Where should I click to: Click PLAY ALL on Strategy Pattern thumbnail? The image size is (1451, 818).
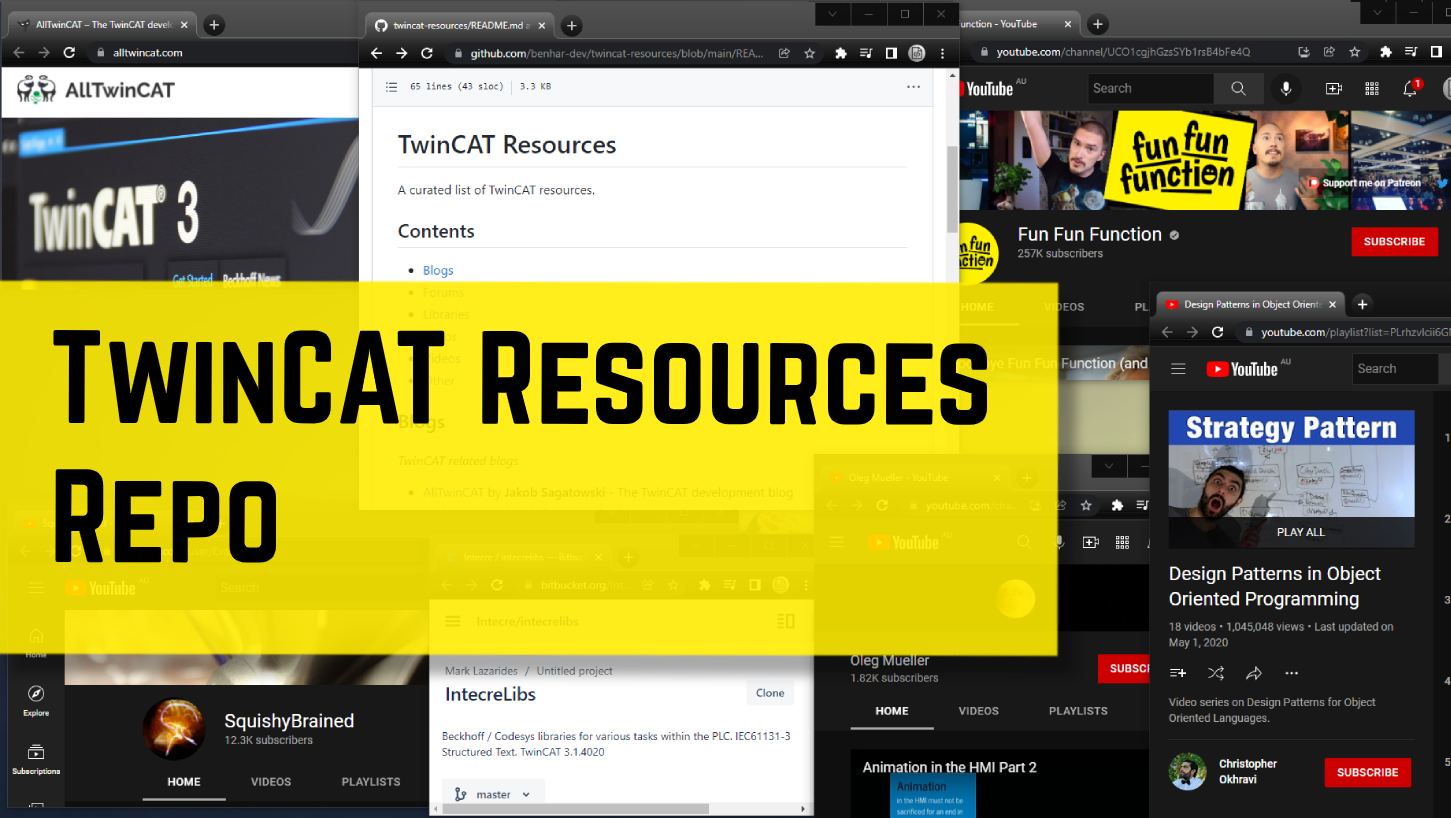tap(1300, 532)
